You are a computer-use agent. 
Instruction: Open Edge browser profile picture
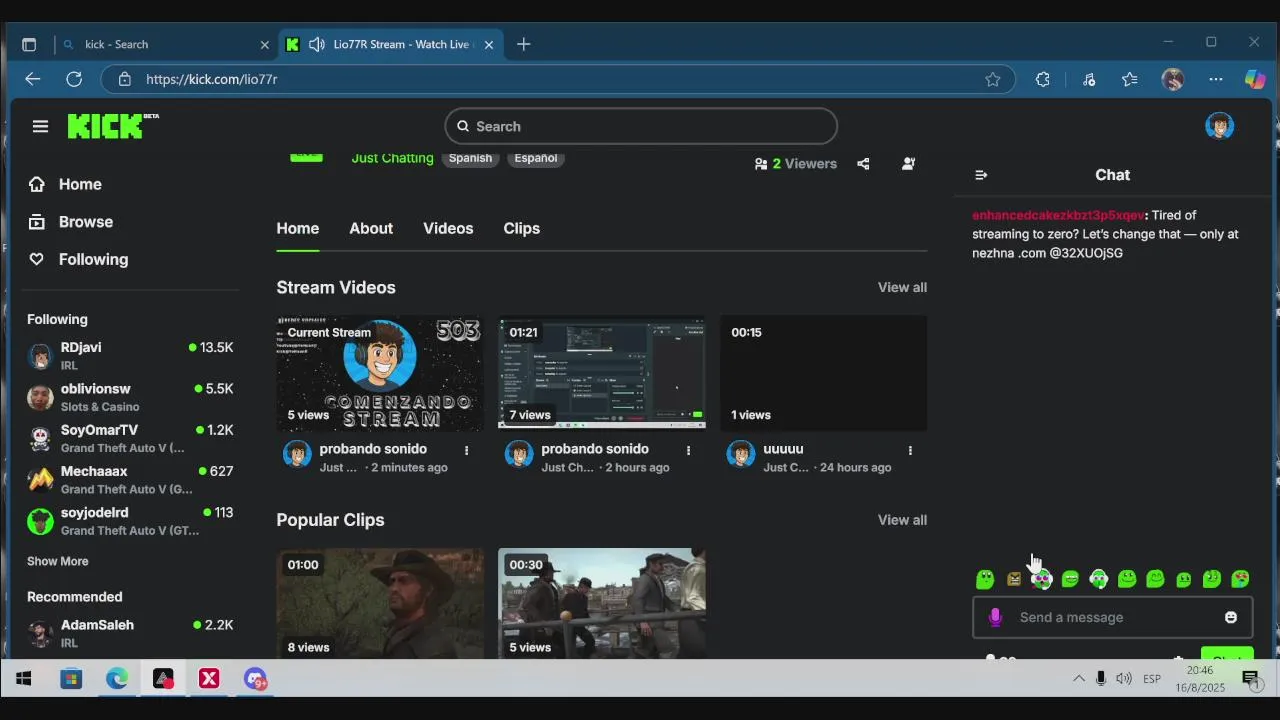[1173, 79]
